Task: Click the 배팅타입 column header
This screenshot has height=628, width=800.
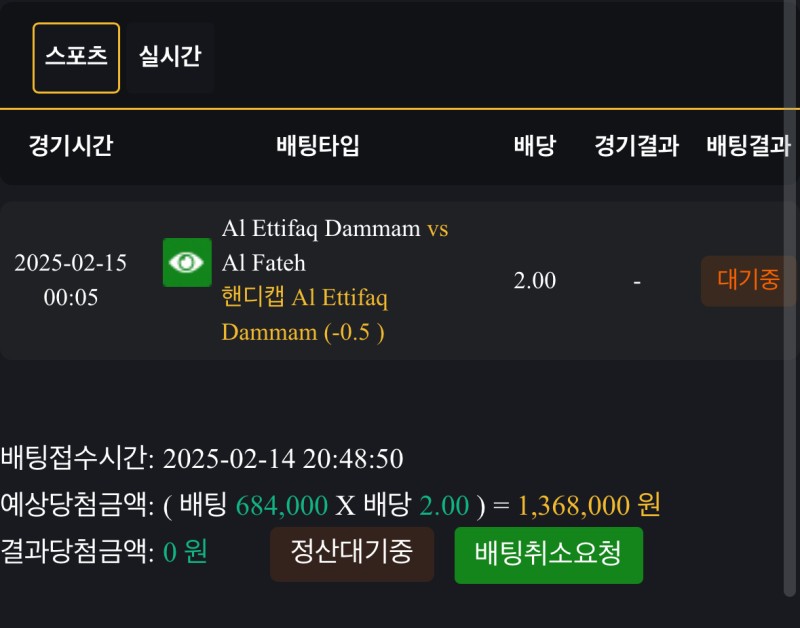Action: 318,146
